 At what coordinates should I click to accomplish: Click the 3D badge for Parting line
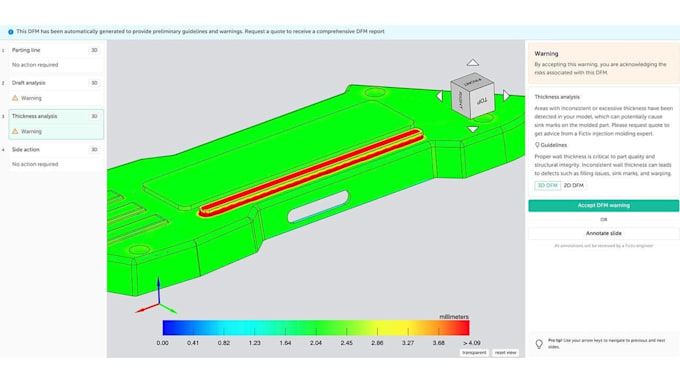(94, 50)
